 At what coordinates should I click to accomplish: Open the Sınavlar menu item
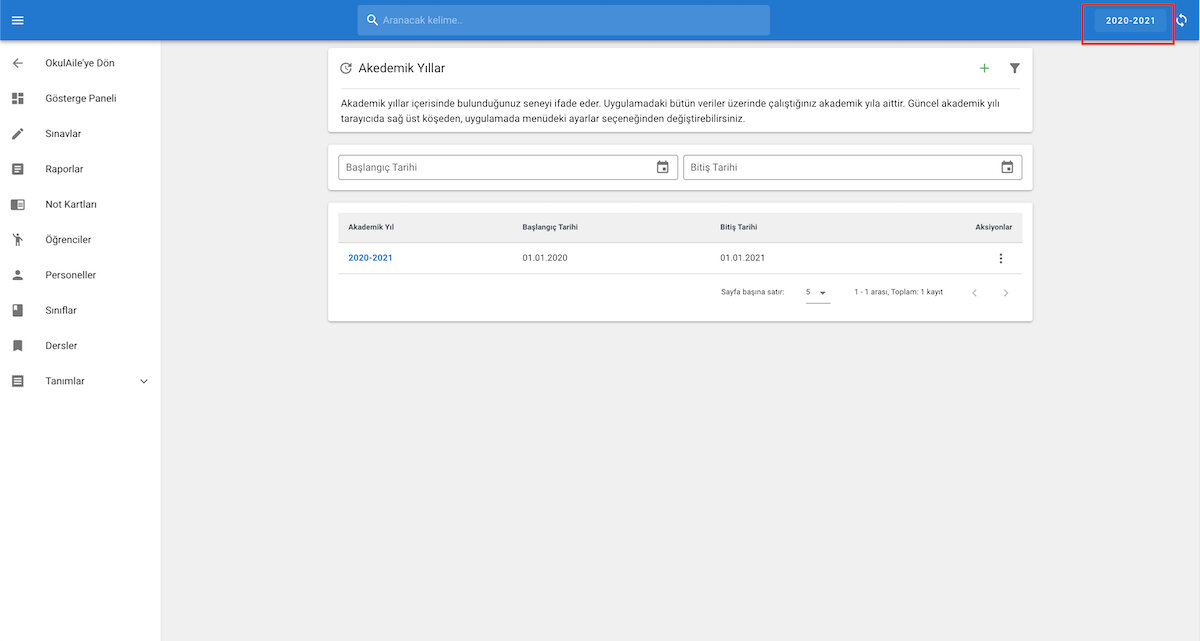pyautogui.click(x=63, y=134)
